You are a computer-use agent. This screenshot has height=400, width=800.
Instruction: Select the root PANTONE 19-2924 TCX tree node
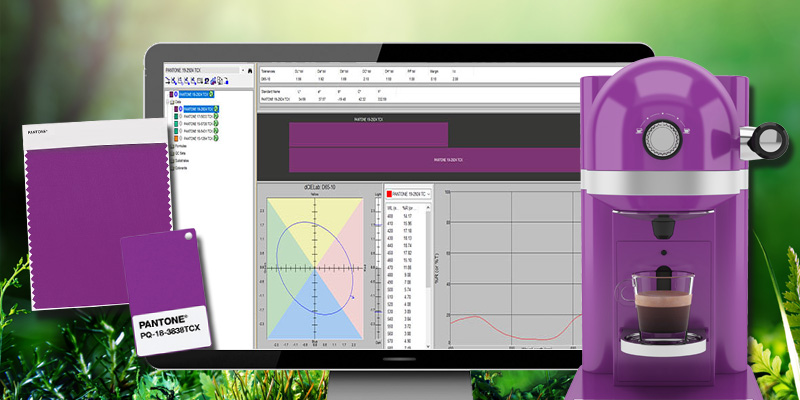click(196, 94)
